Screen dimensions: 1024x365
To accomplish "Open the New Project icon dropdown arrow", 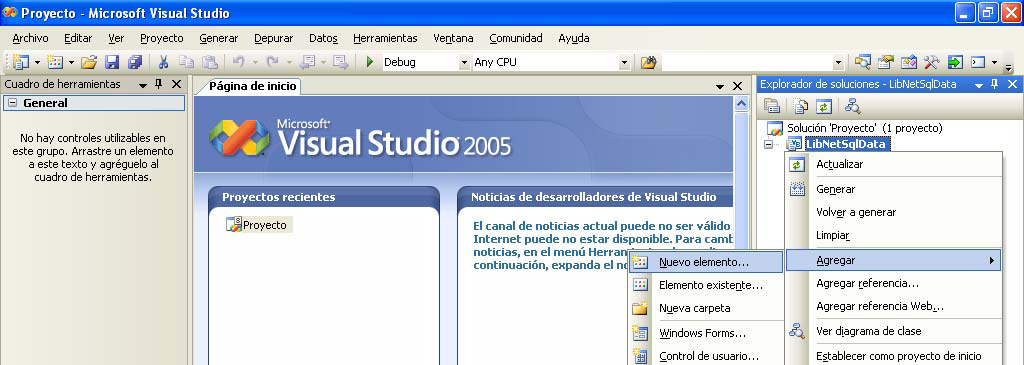I will pyautogui.click(x=37, y=62).
